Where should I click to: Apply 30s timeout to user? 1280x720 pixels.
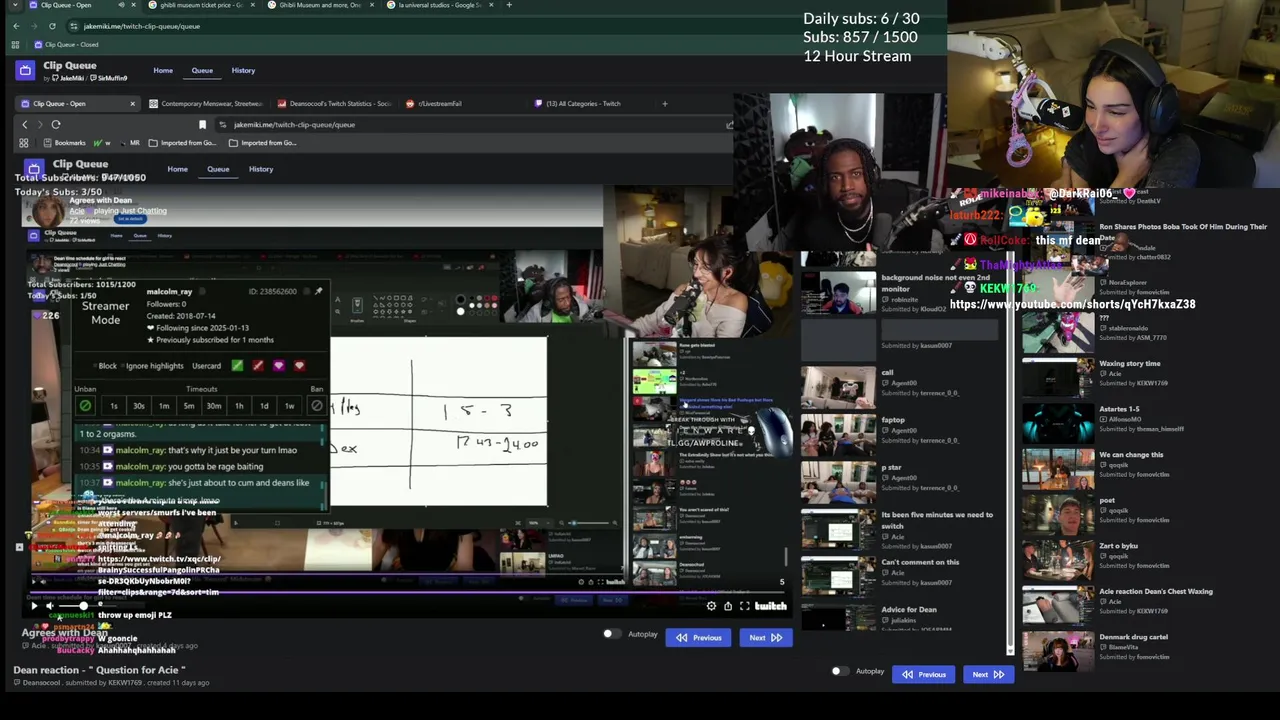pyautogui.click(x=138, y=406)
